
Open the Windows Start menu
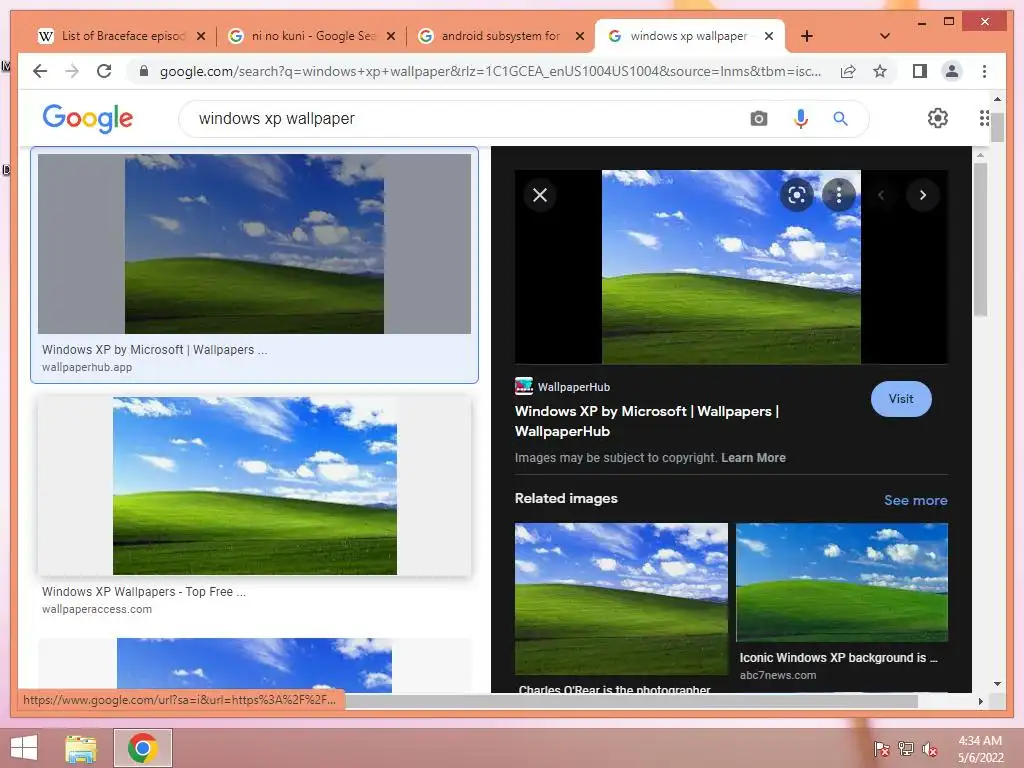[x=24, y=748]
